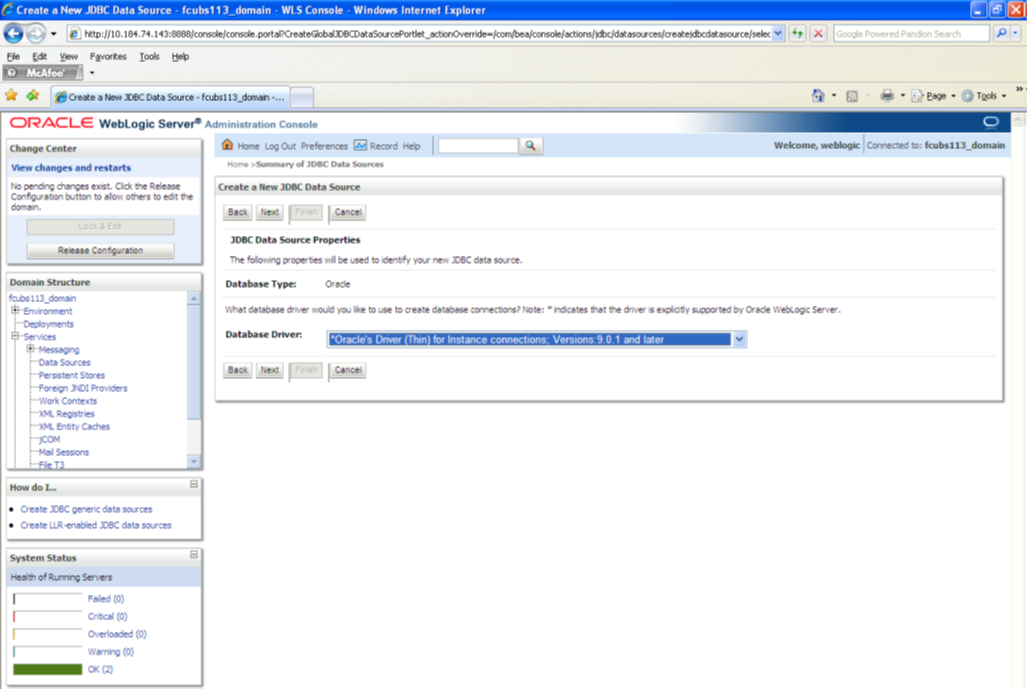Image resolution: width=1027 pixels, height=689 pixels.
Task: Click Summary of JDBC Data Sources breadcrumb
Action: pos(320,164)
